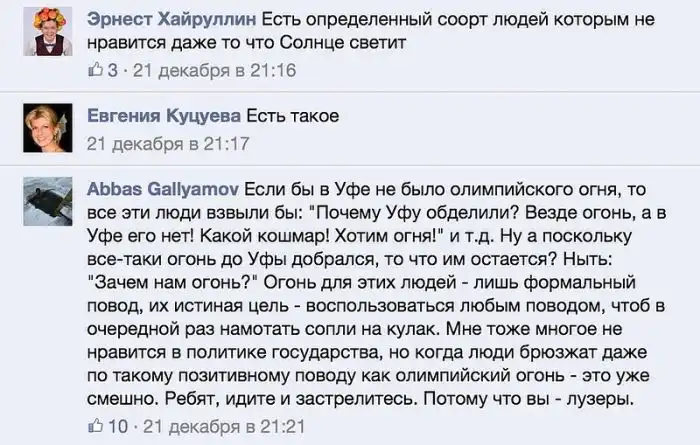View the 10 likes count on Abbas's comment
Image resolution: width=700 pixels, height=445 pixels.
pyautogui.click(x=117, y=425)
